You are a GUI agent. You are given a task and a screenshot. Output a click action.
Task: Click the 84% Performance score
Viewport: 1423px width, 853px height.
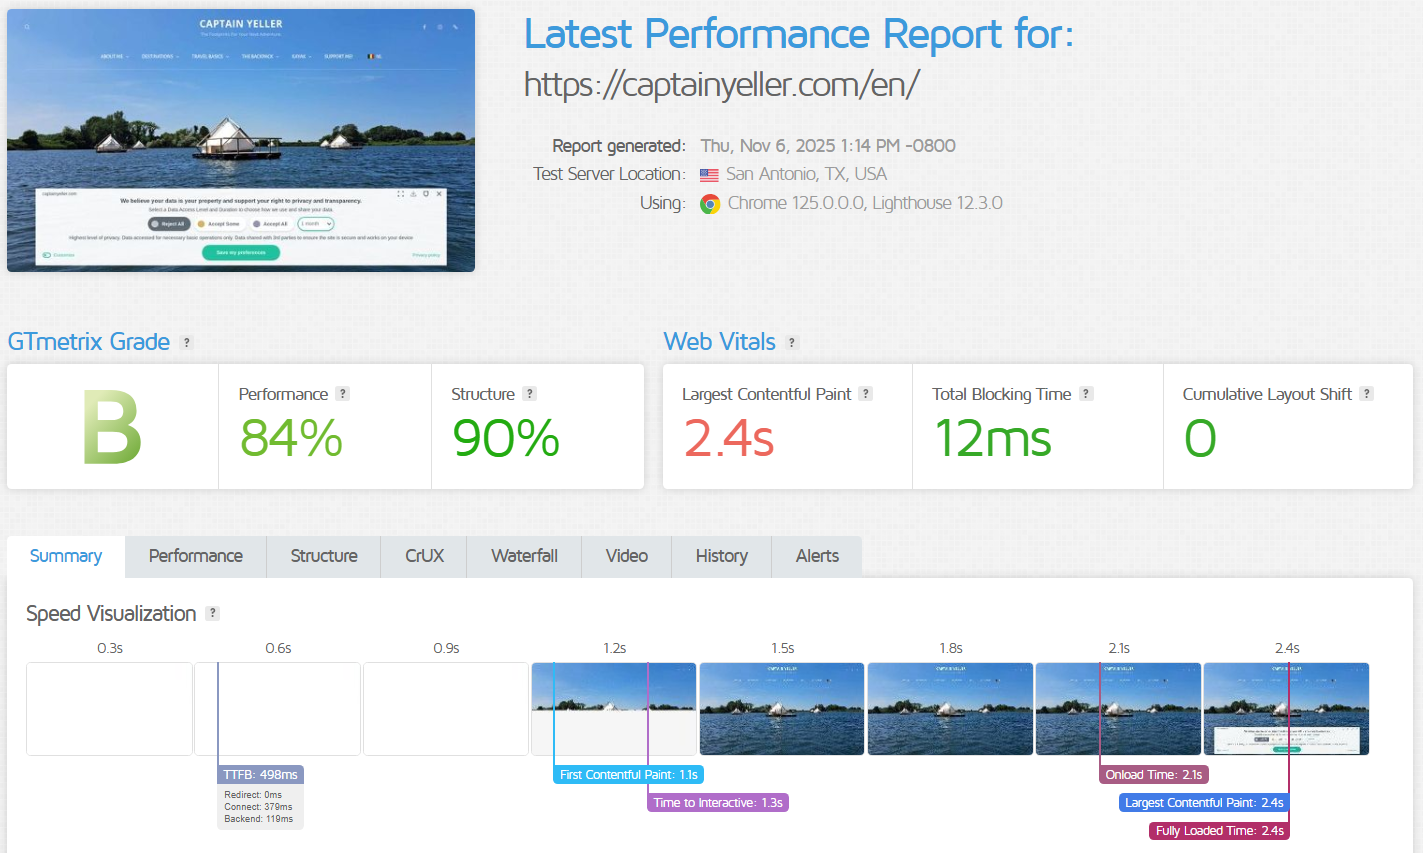(x=291, y=438)
